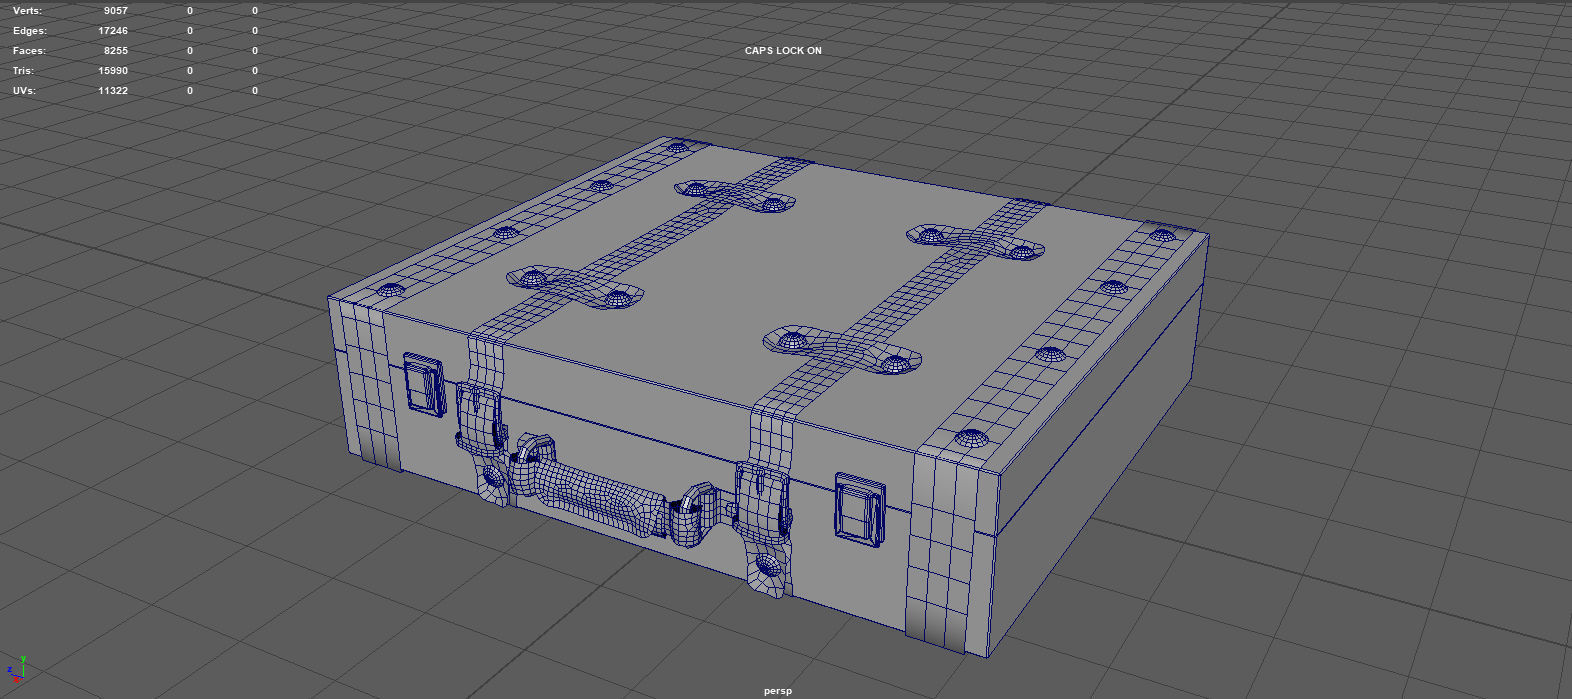The width and height of the screenshot is (1572, 699).
Task: Select the right rectangular lock plate
Action: 860,510
